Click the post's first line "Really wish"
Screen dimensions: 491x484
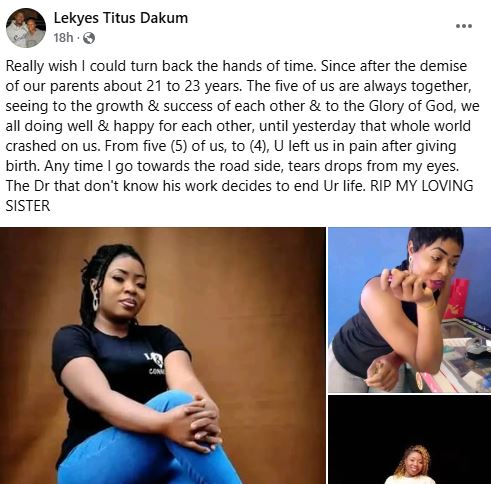click(41, 66)
